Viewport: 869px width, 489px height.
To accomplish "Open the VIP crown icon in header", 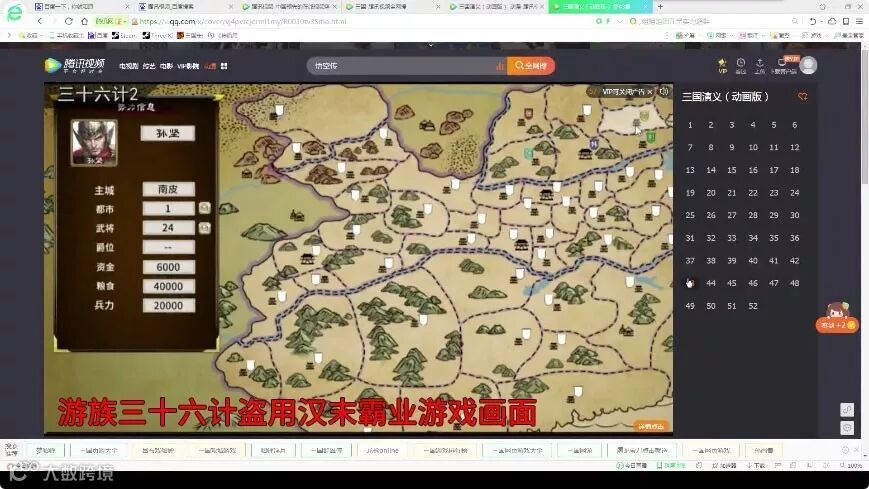I will click(x=722, y=65).
